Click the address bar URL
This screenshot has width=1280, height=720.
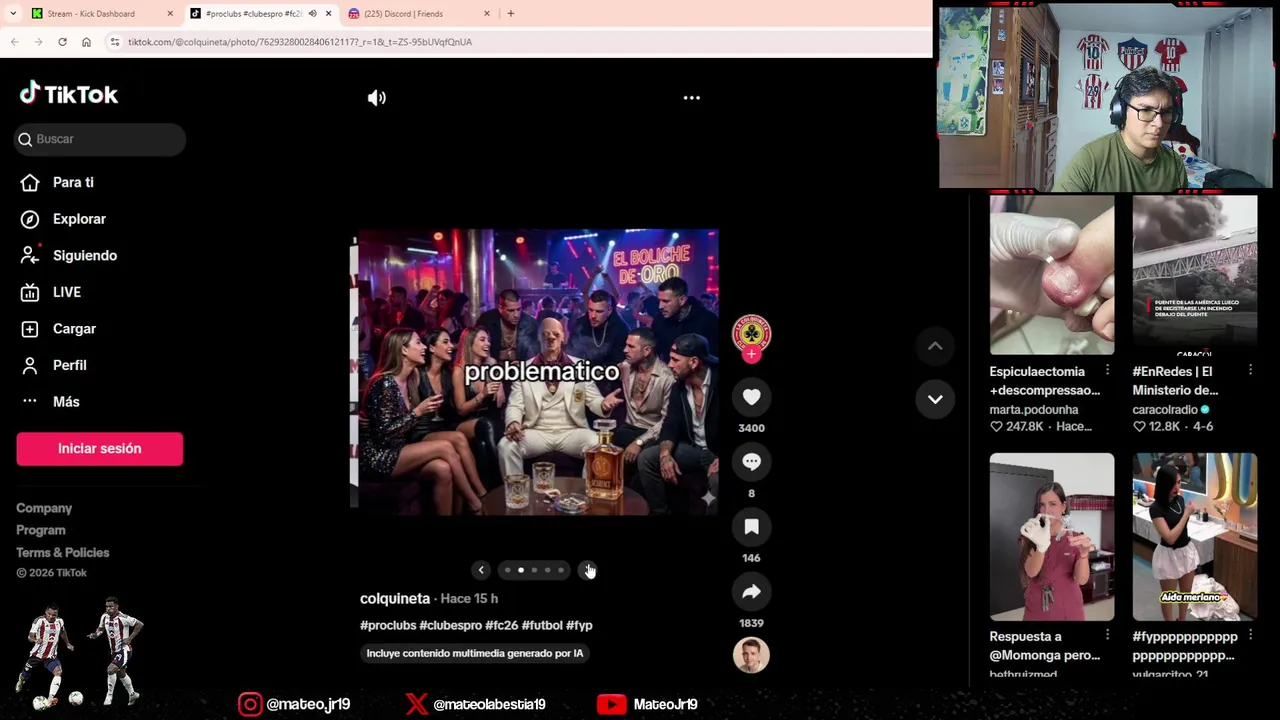300,42
